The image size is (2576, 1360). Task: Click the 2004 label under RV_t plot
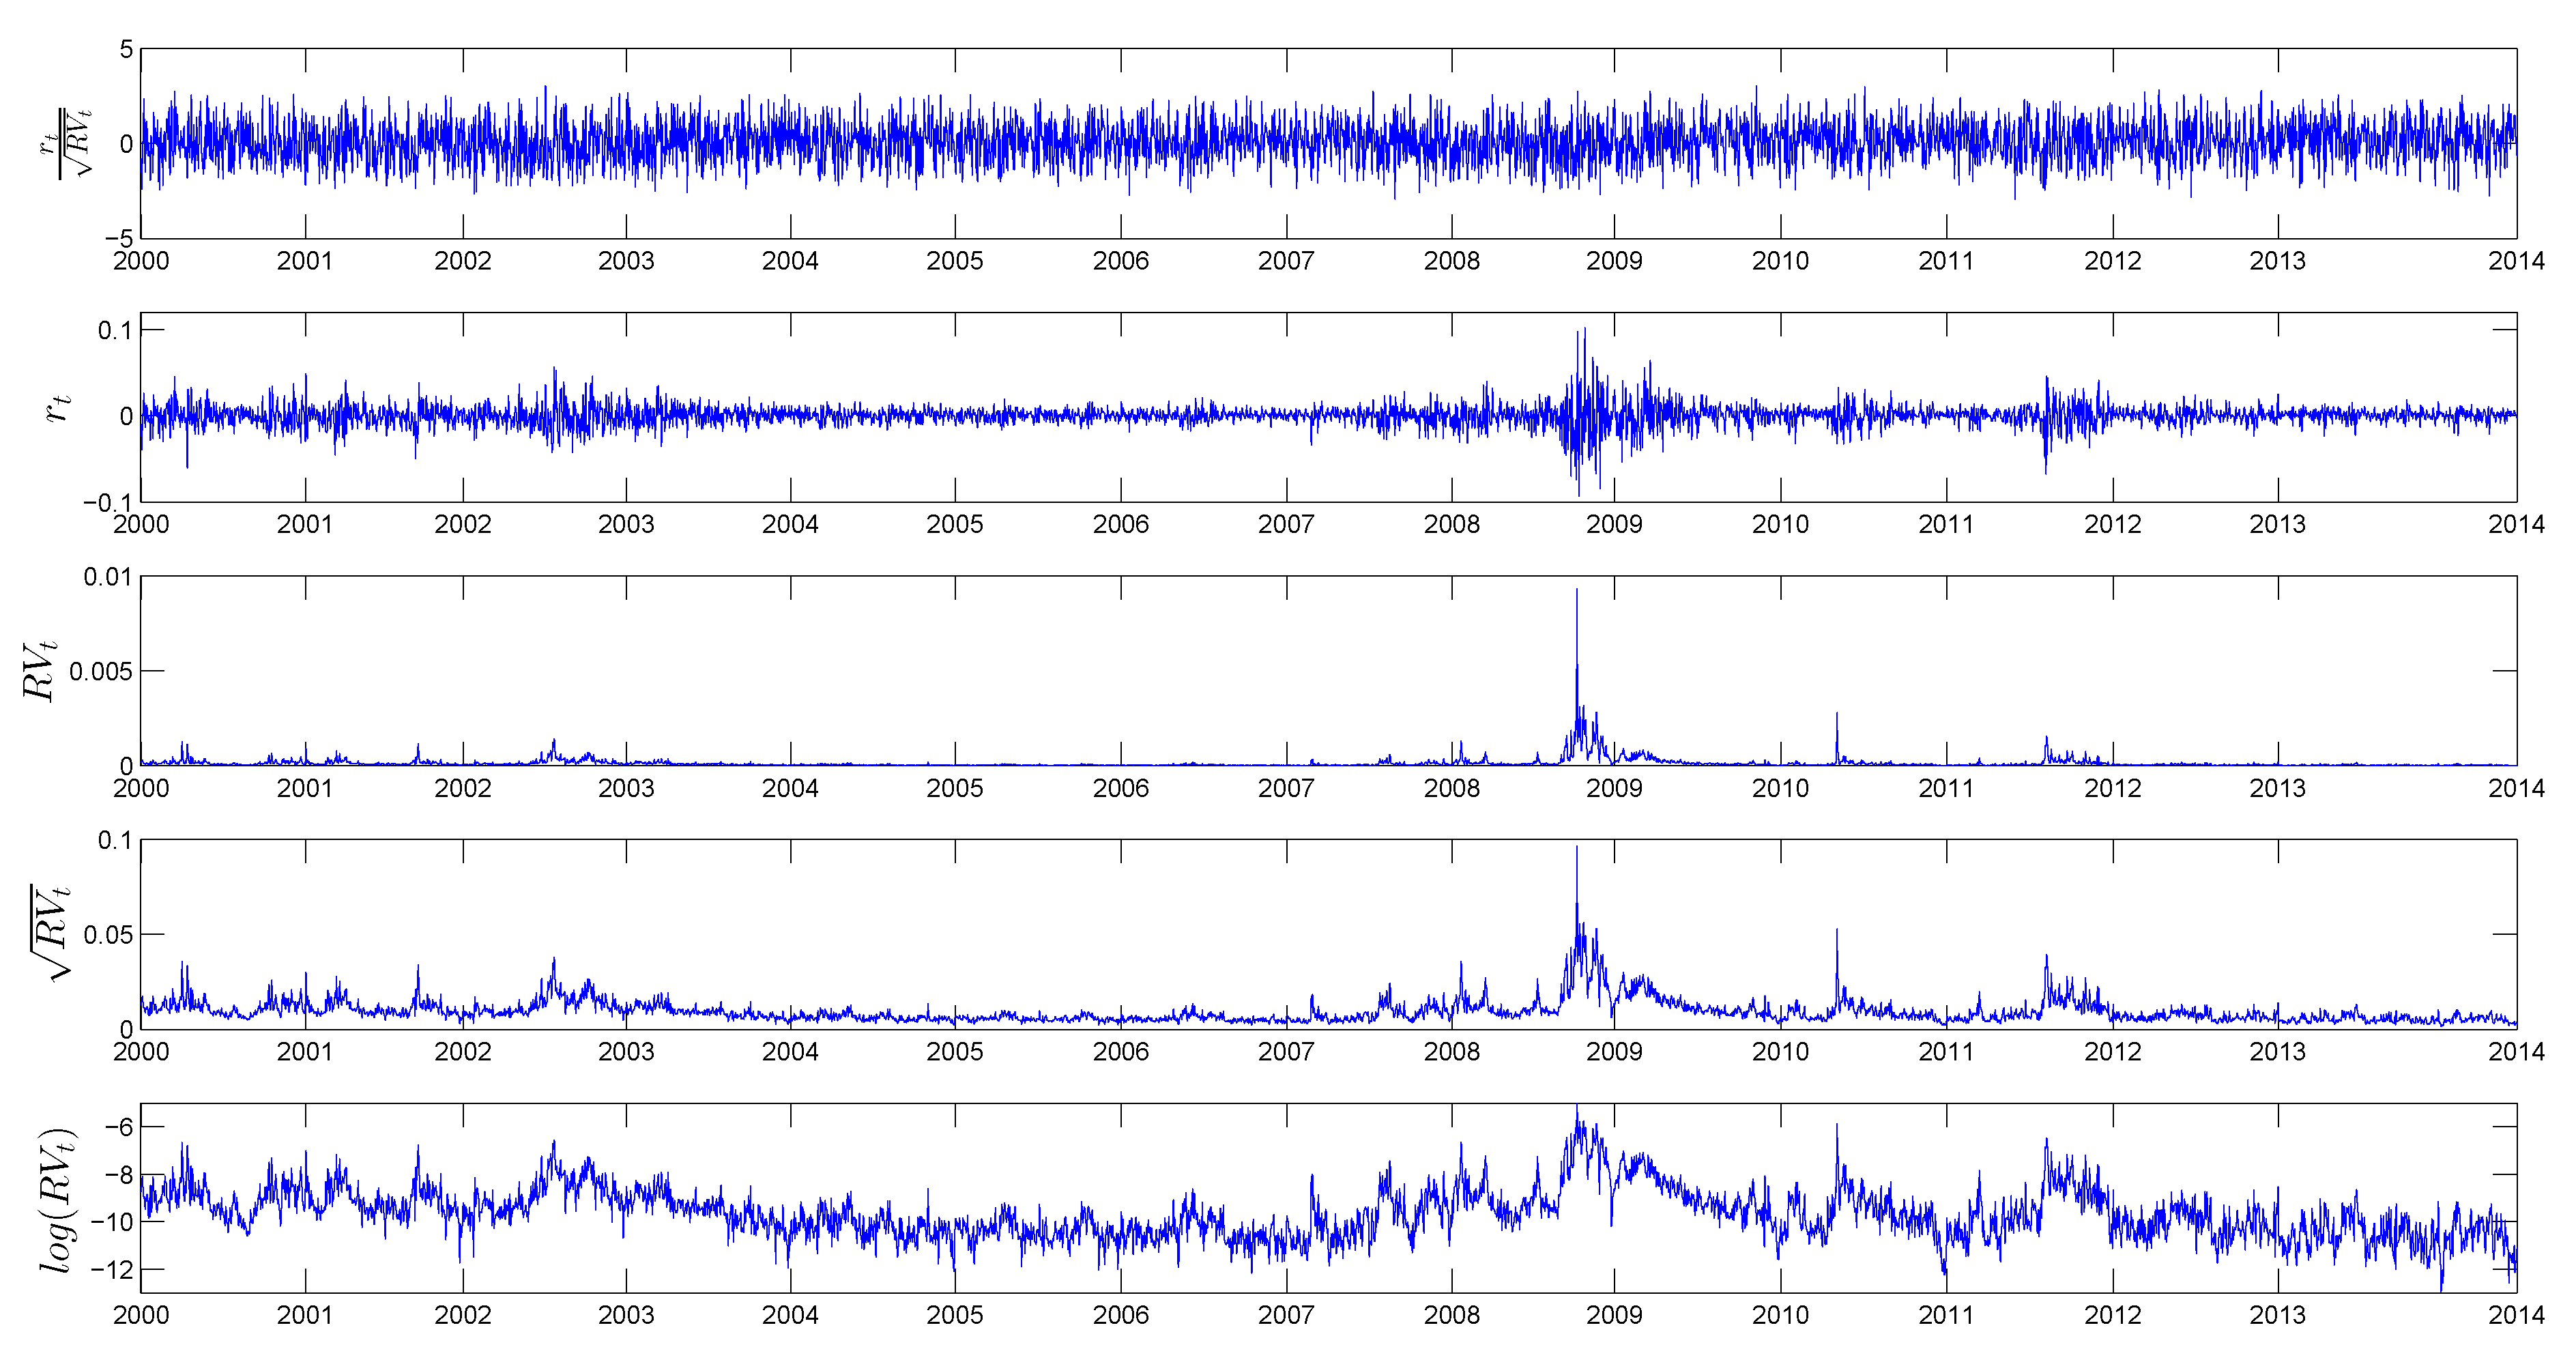[x=790, y=788]
